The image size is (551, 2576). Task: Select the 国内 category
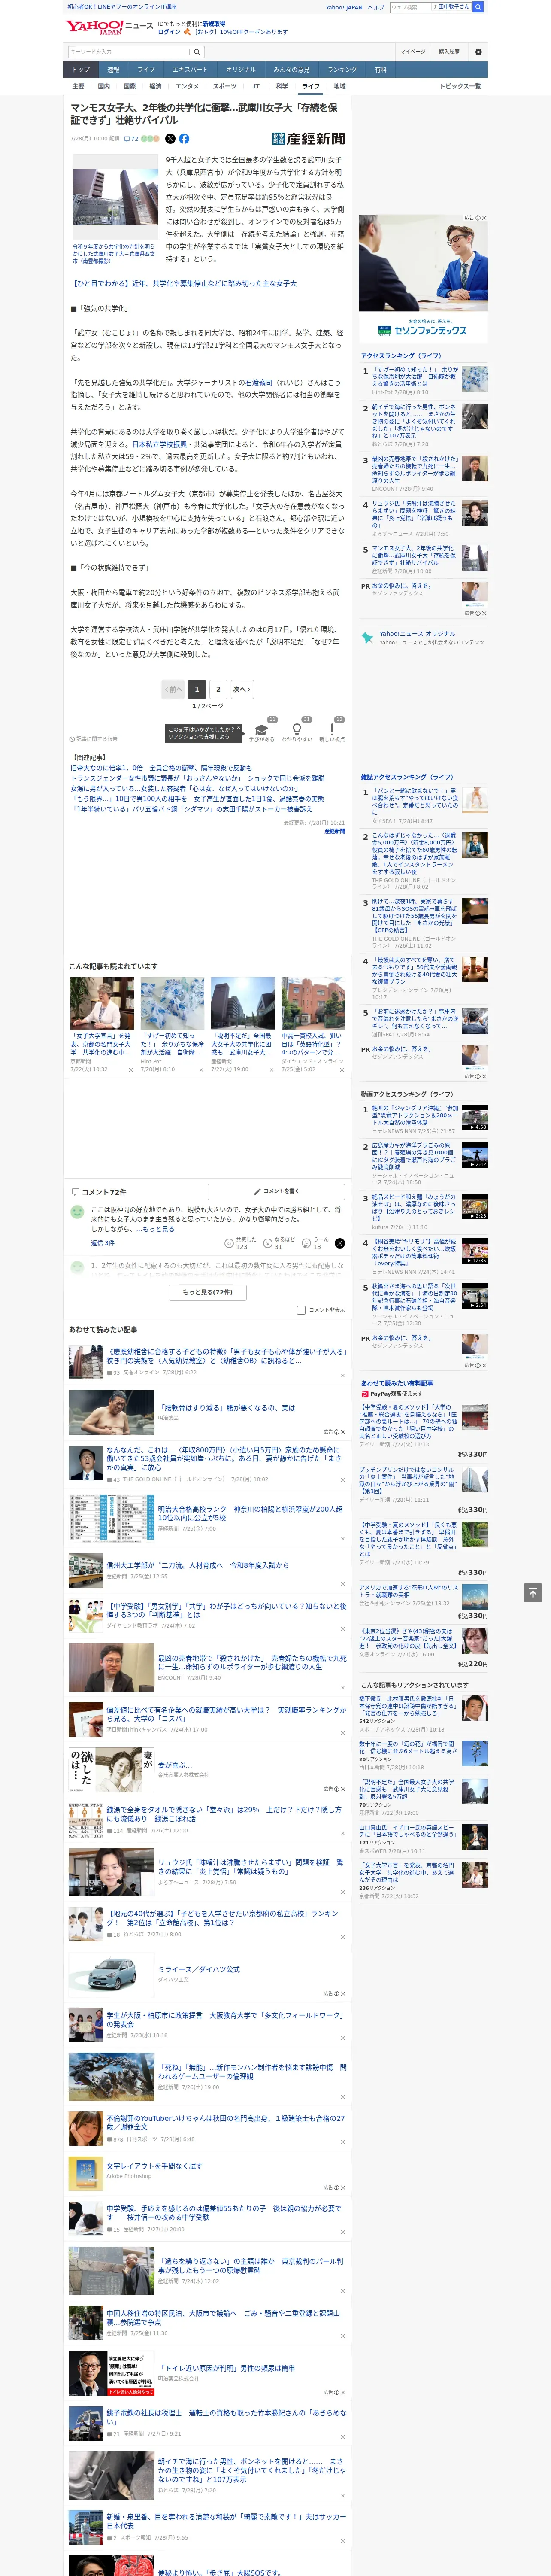(104, 86)
